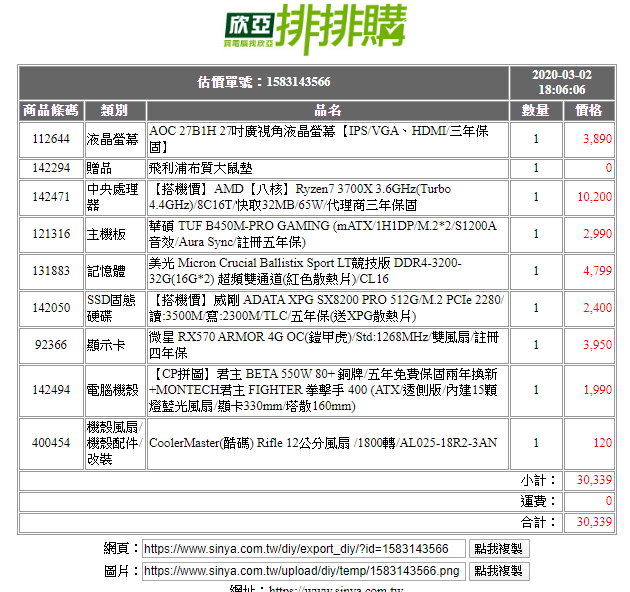Click the 機殼風扇/機殼配件/改裝 category cell
The image size is (630, 592).
click(x=115, y=443)
